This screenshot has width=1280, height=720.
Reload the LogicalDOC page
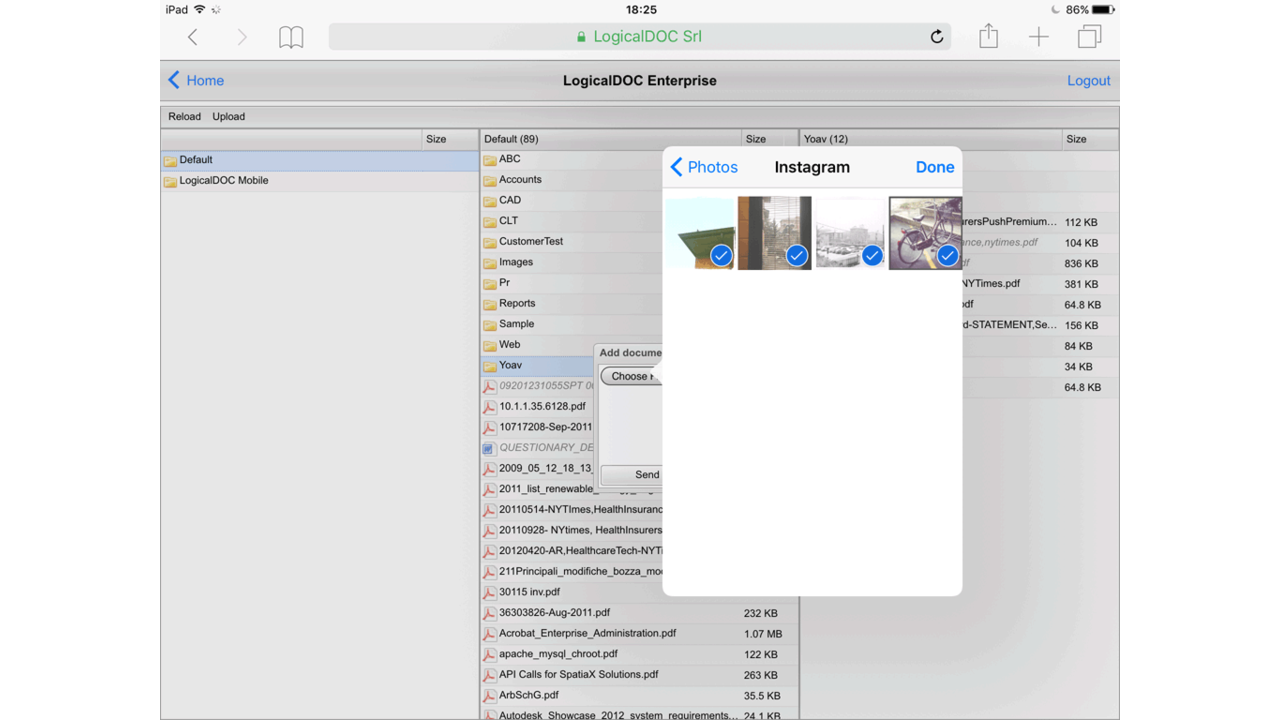936,36
